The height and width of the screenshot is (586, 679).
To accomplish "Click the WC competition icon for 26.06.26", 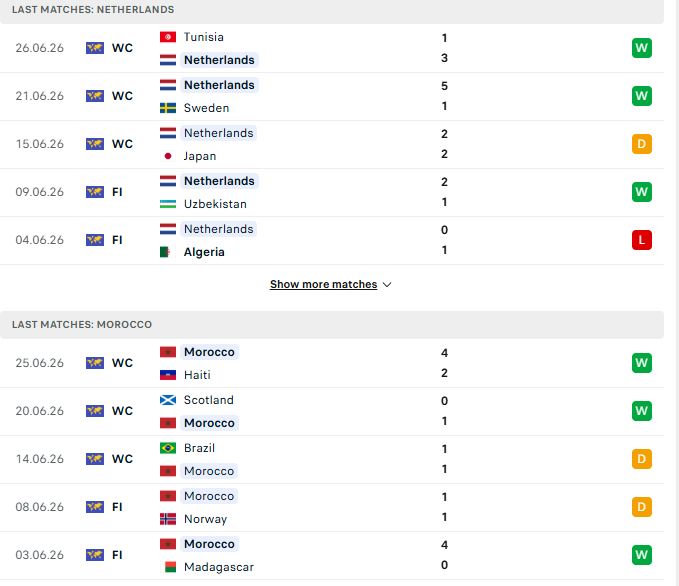I will tap(95, 48).
